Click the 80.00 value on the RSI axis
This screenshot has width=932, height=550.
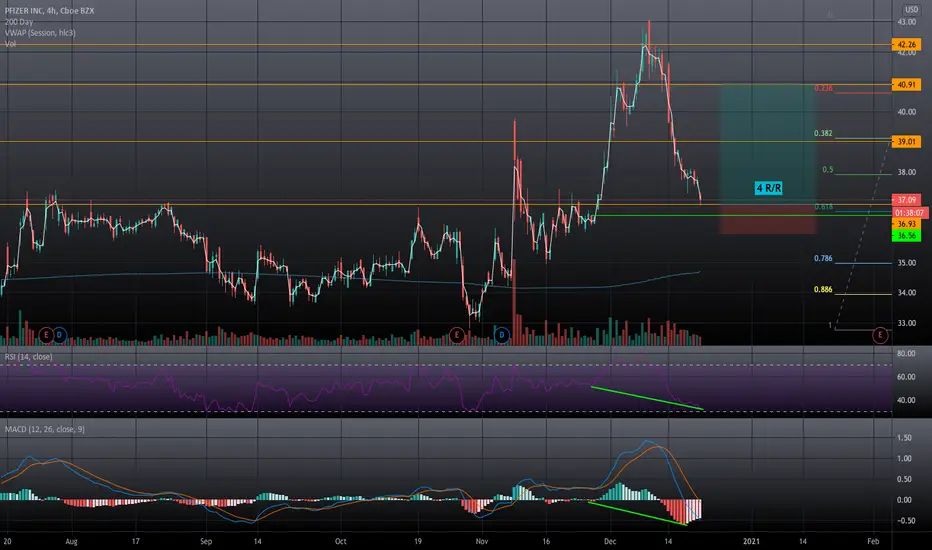[x=906, y=353]
